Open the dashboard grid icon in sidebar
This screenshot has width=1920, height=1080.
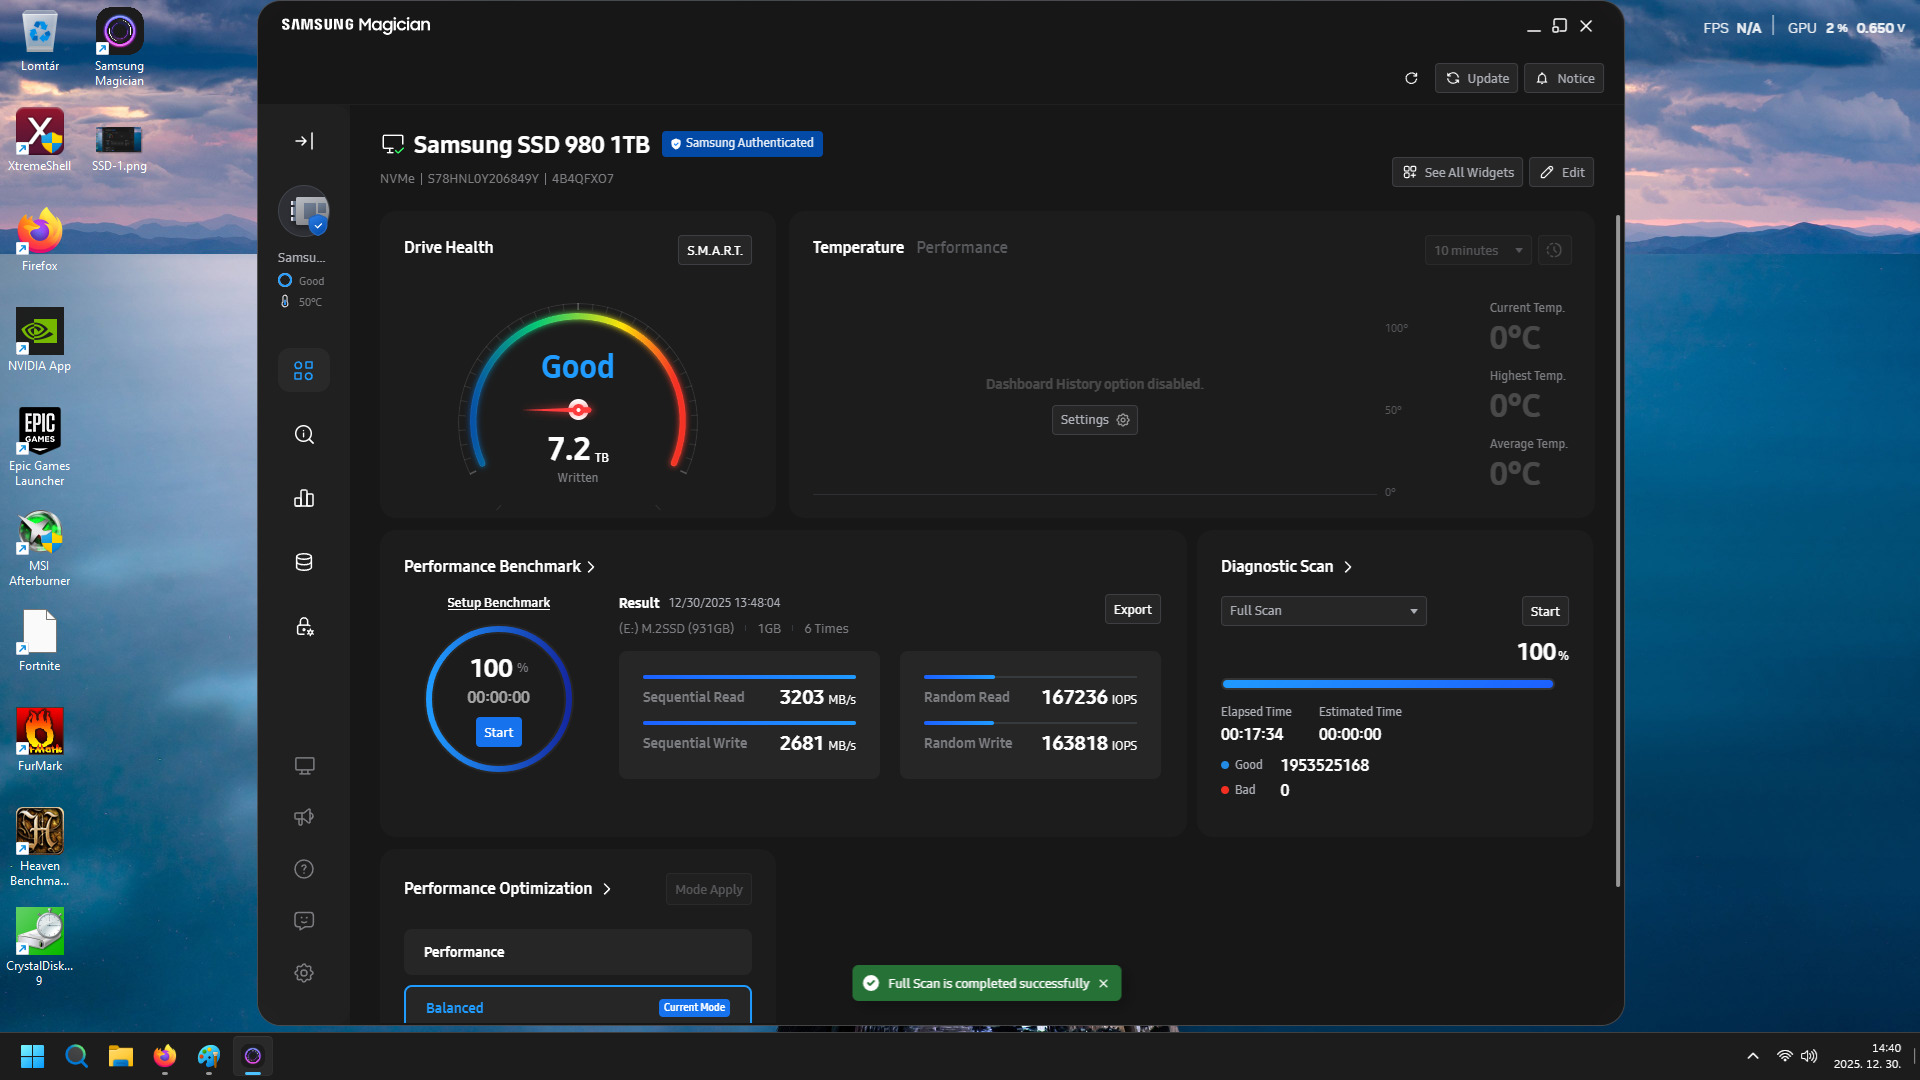[x=304, y=371]
